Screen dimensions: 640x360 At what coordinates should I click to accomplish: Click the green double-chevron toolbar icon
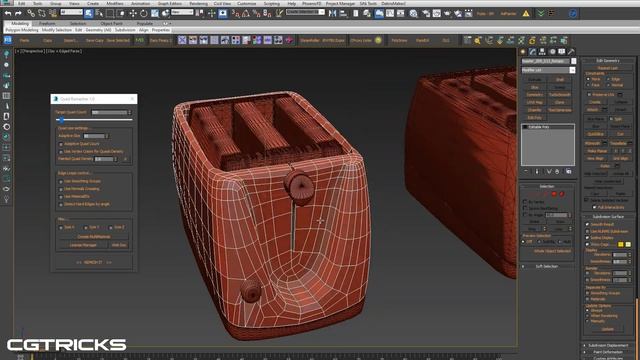(x=541, y=13)
